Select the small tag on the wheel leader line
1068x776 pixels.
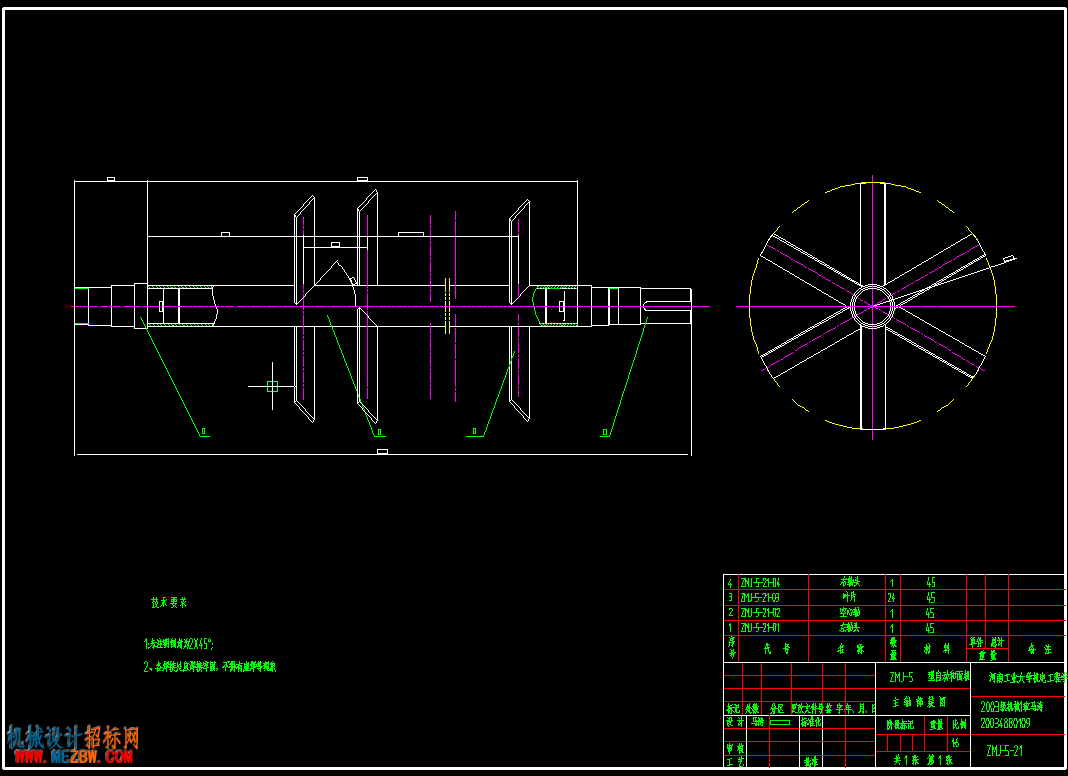coord(1010,258)
